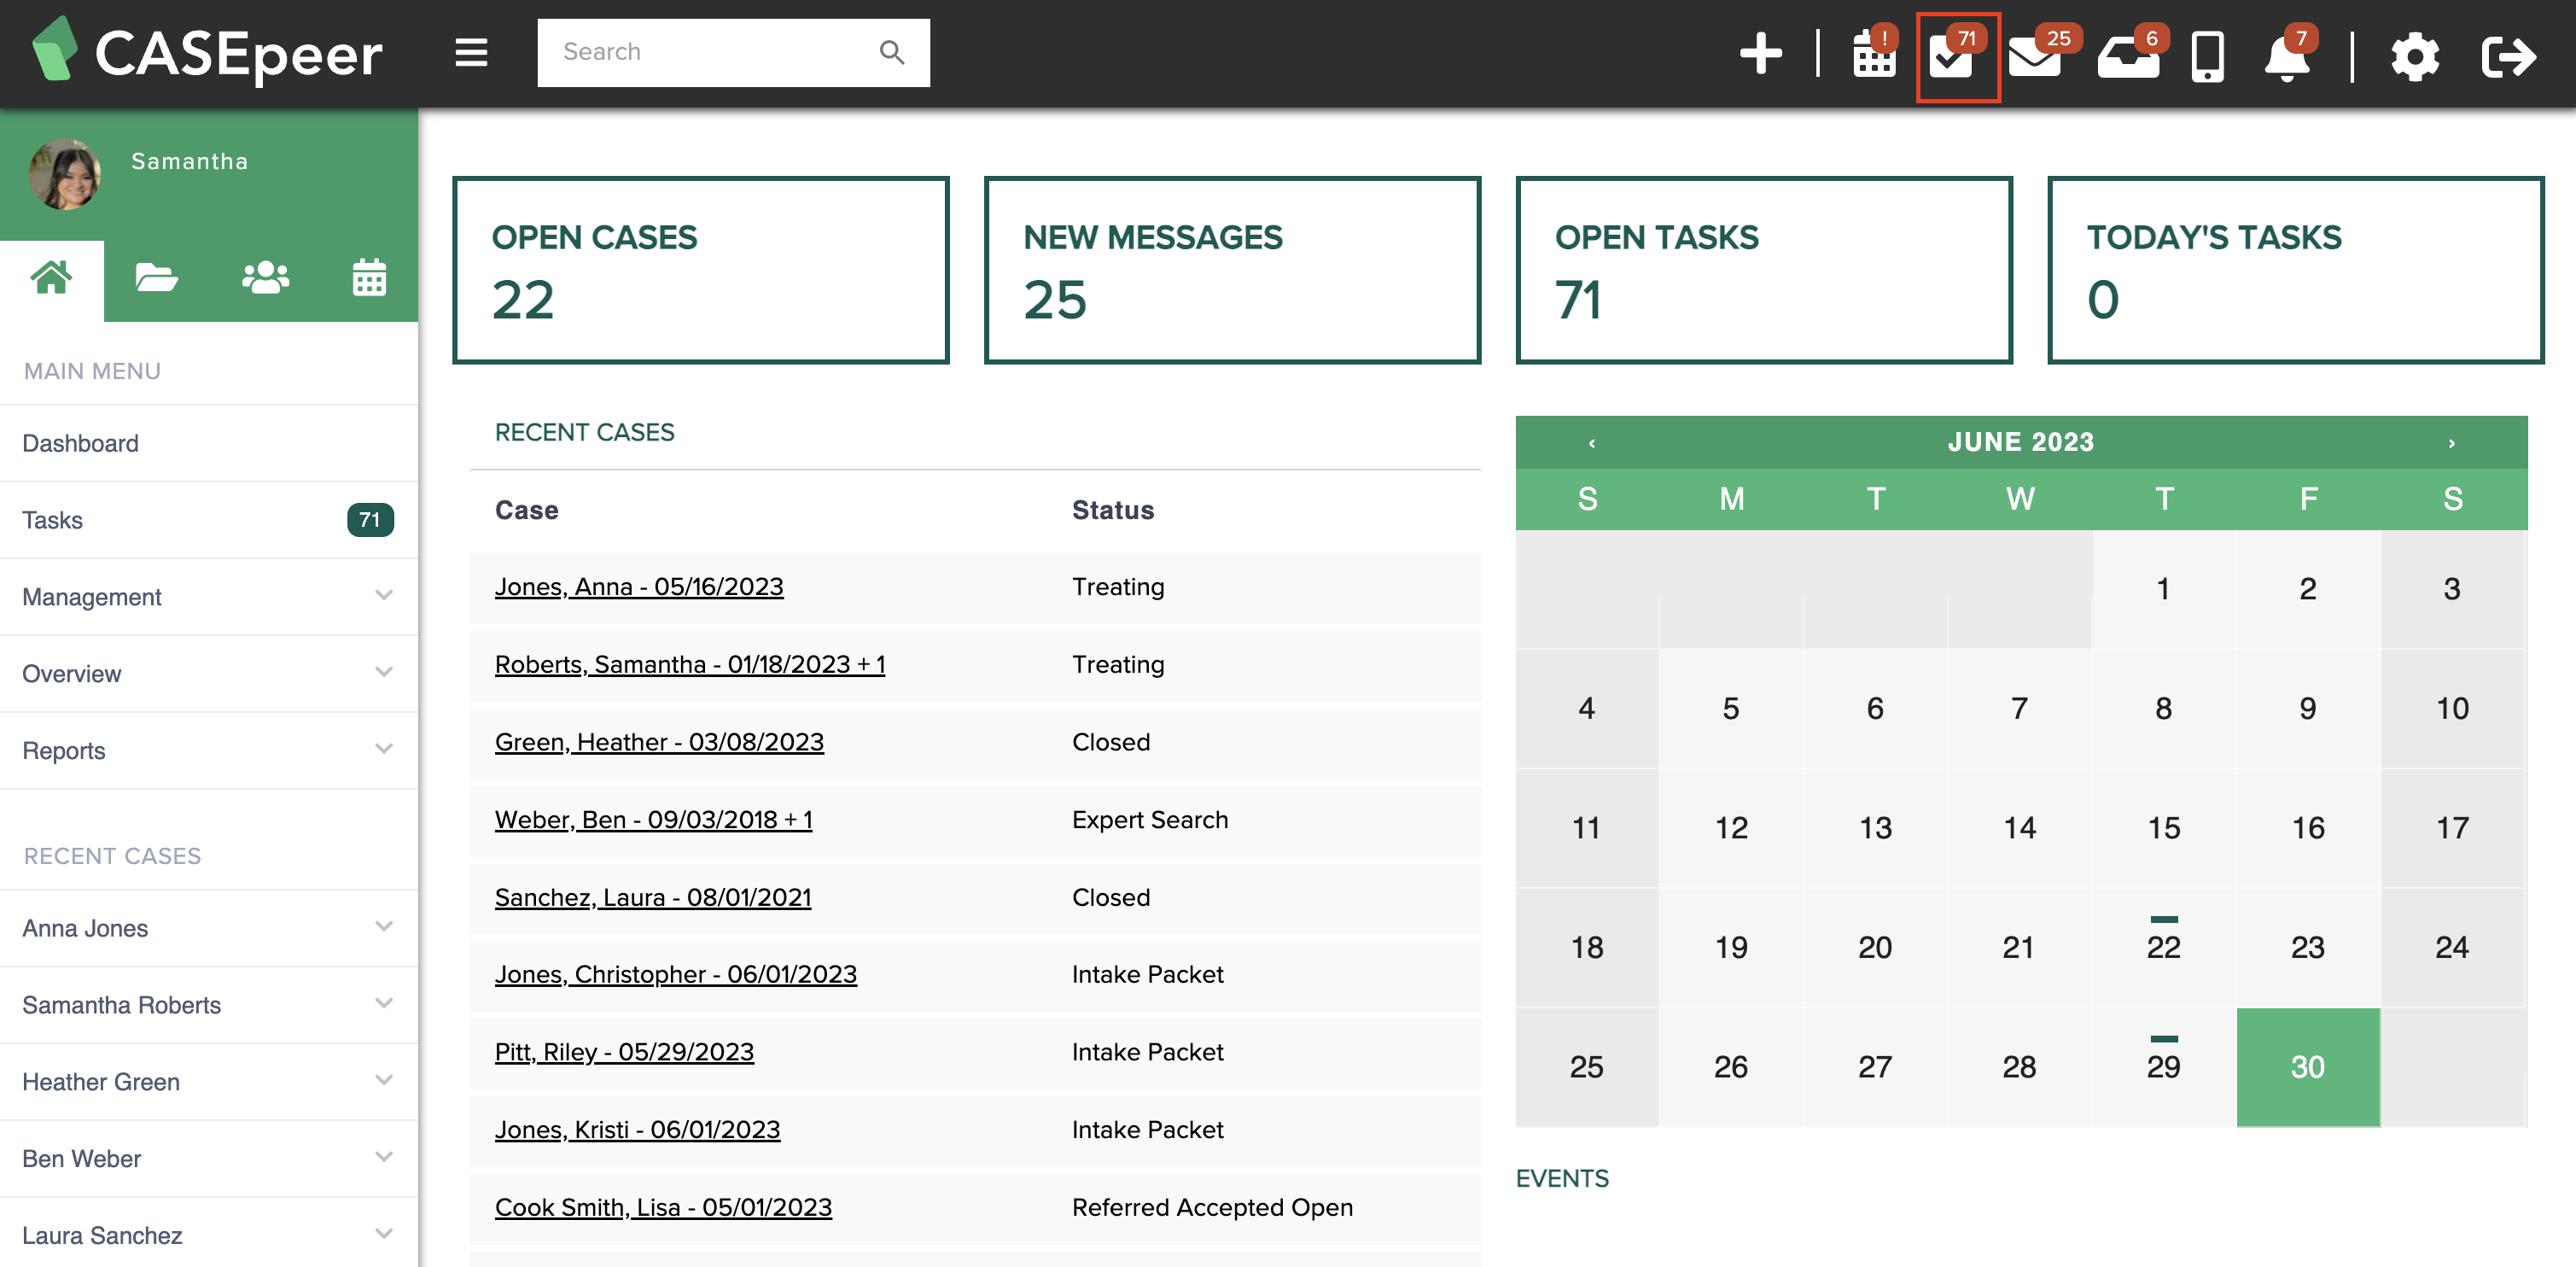Click the Case column header
This screenshot has width=2576, height=1267.
[526, 510]
